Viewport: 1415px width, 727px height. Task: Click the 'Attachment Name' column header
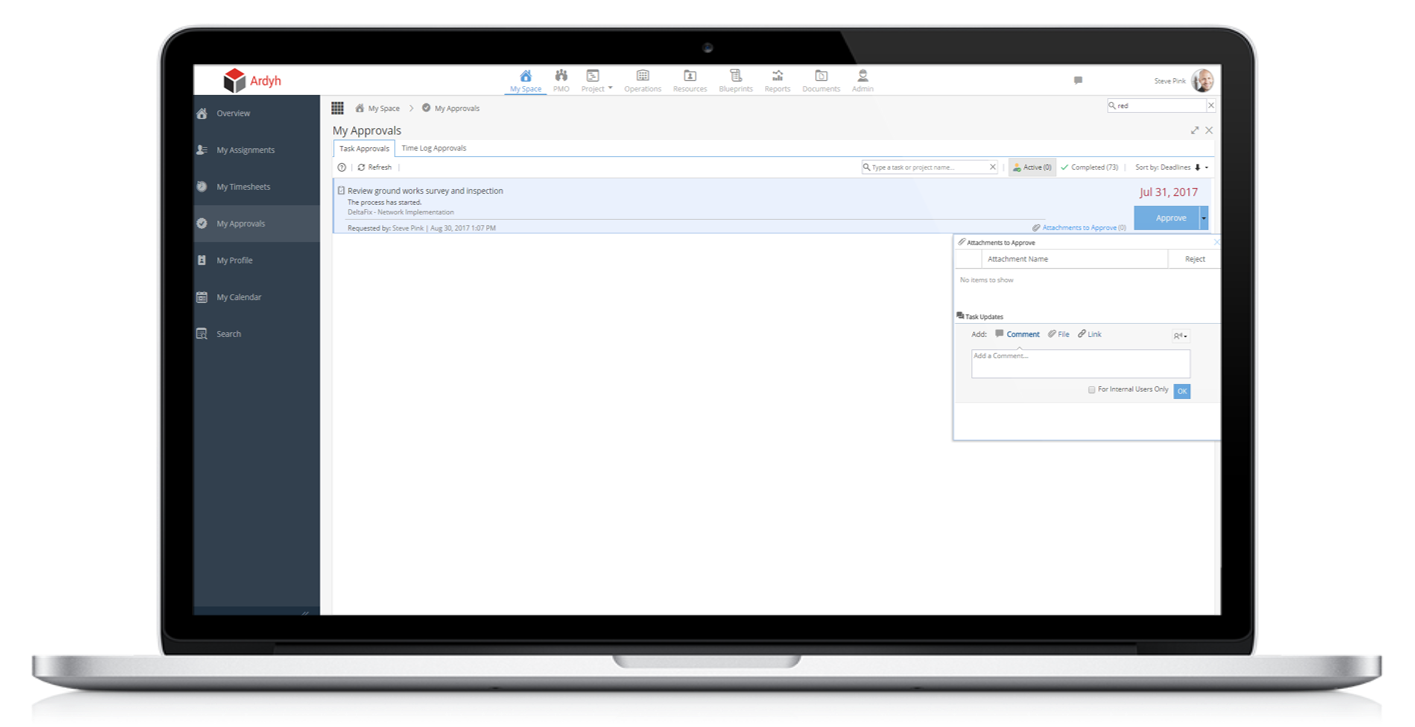pyautogui.click(x=1018, y=259)
